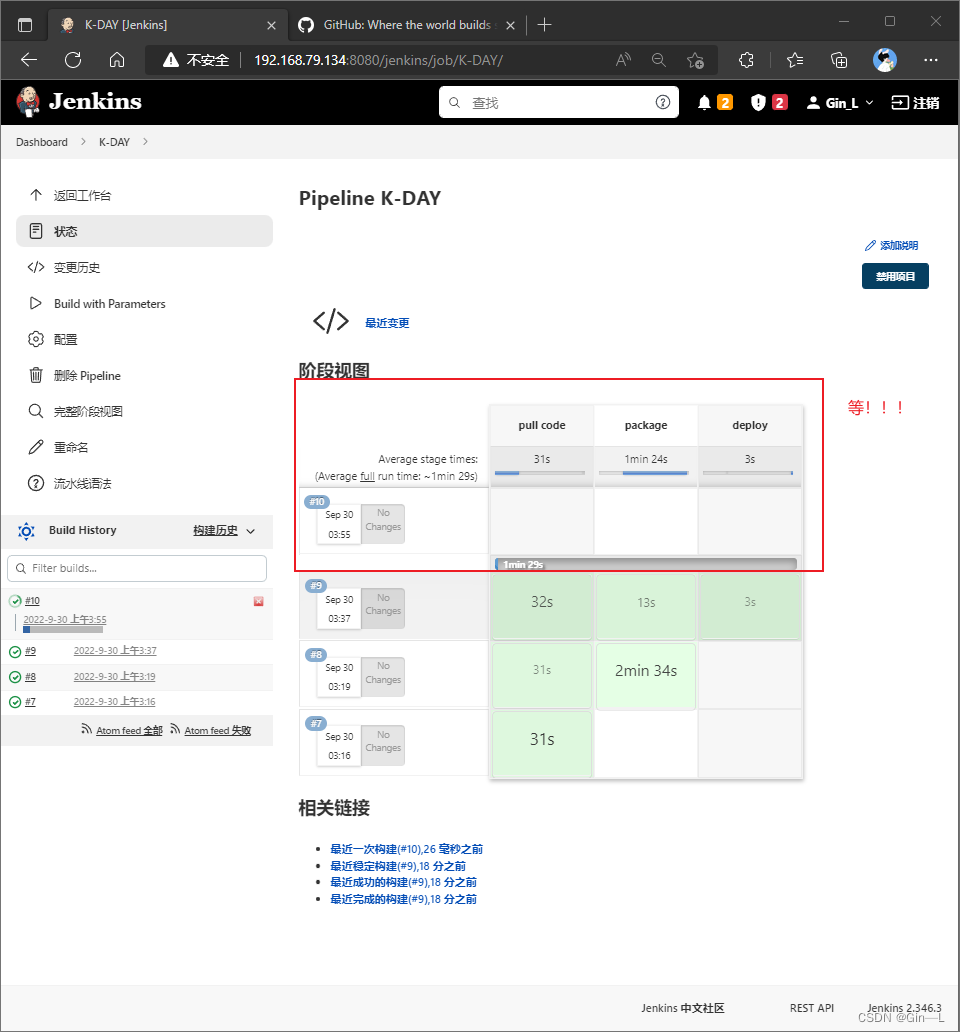
Task: Click build #7 pull code 31s cell
Action: [x=542, y=744]
